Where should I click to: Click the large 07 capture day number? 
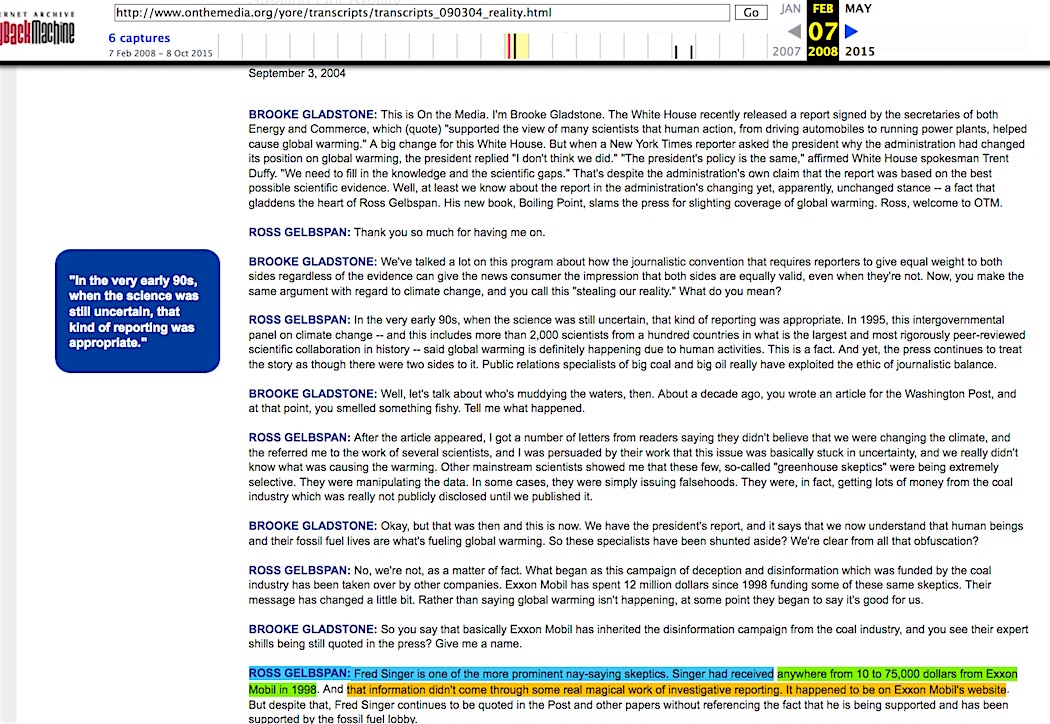click(x=823, y=30)
